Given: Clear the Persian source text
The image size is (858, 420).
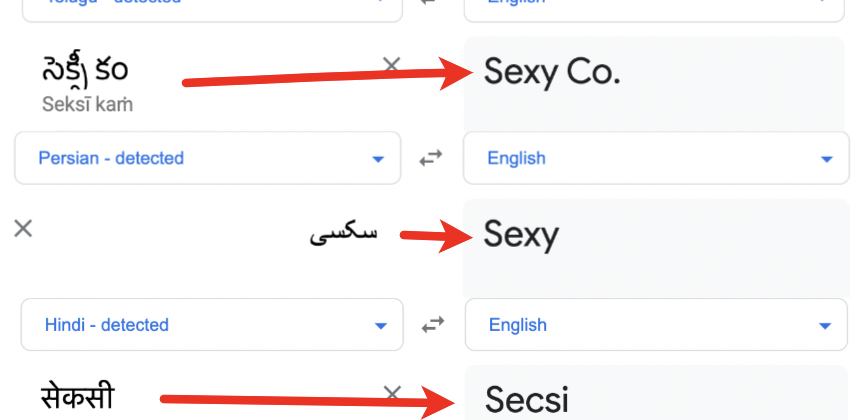Looking at the screenshot, I should 23,228.
